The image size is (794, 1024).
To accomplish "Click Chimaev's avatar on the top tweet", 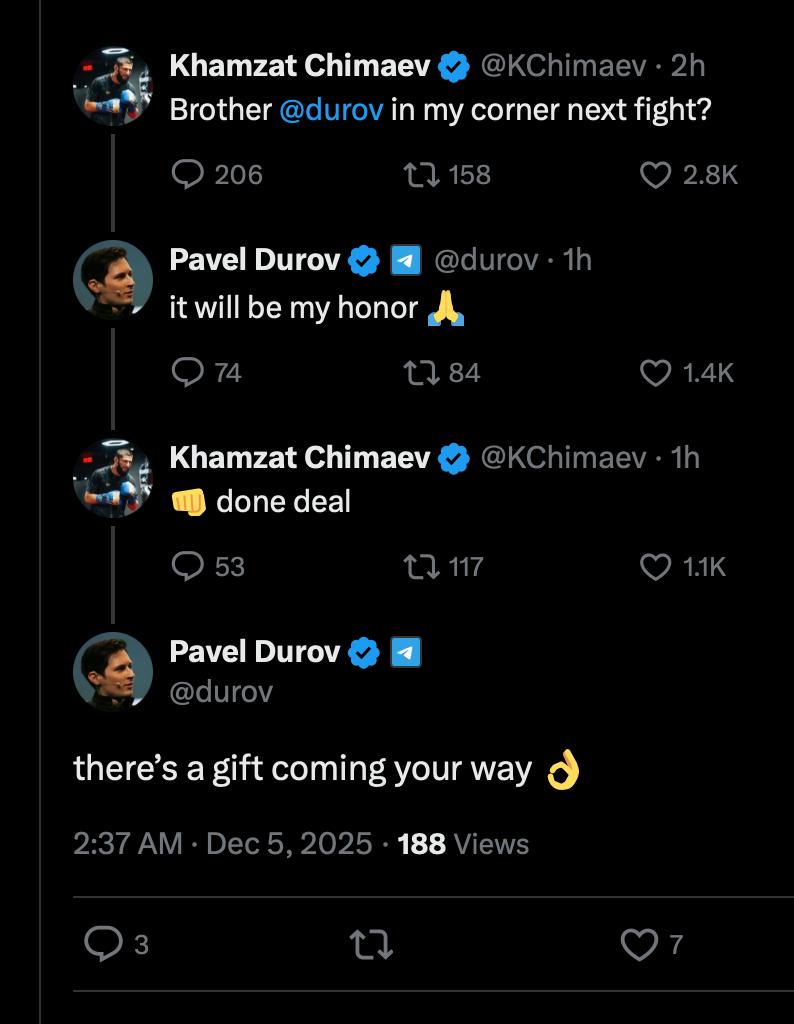I will coord(112,87).
